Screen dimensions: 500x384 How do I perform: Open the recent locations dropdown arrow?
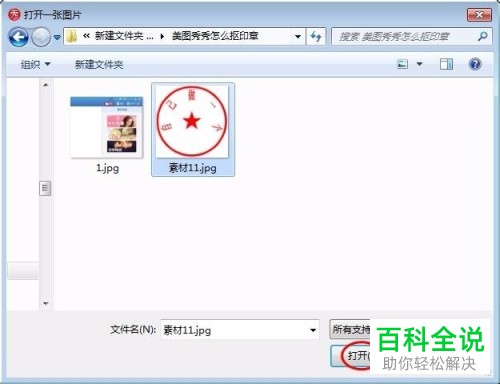coord(57,37)
